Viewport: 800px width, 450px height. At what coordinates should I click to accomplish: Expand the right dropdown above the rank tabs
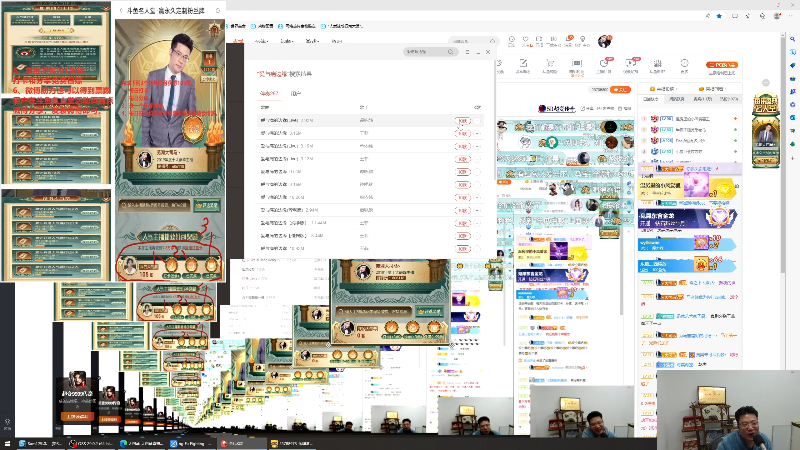click(x=713, y=89)
